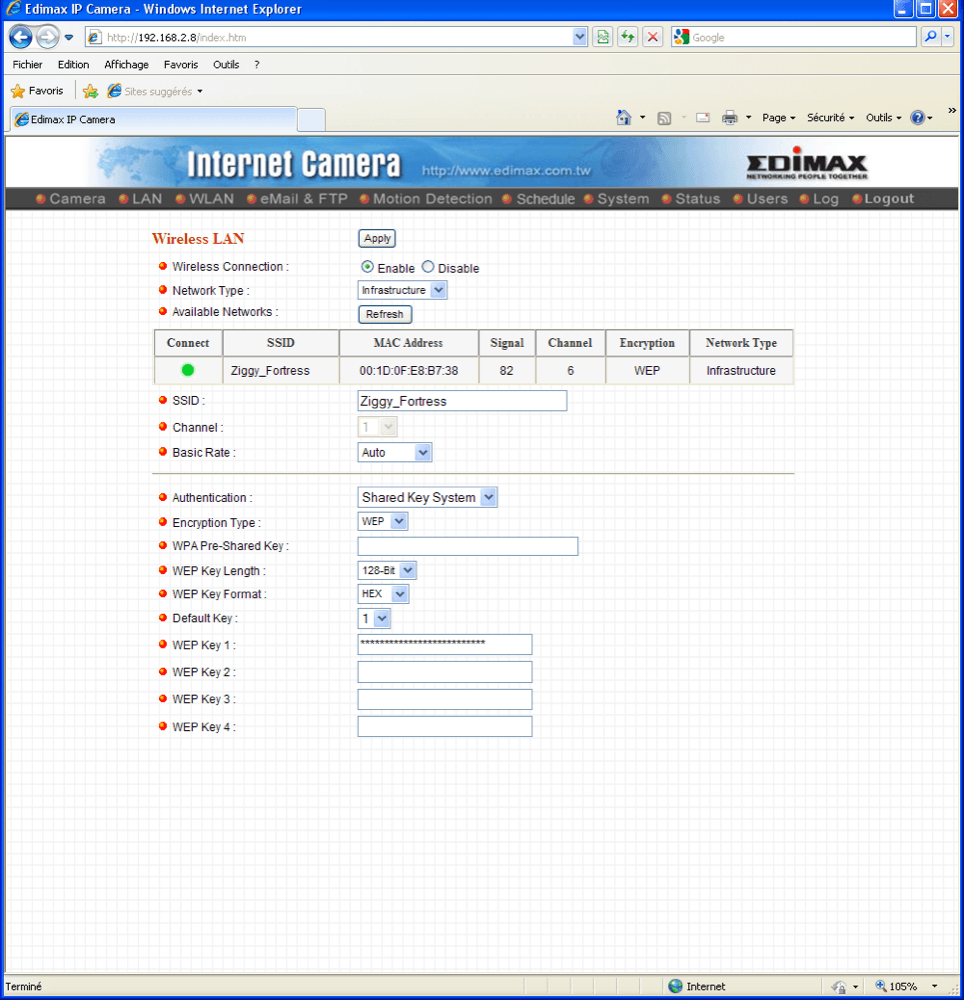964x1000 pixels.
Task: Select Enable for Wireless Connection
Action: [367, 267]
